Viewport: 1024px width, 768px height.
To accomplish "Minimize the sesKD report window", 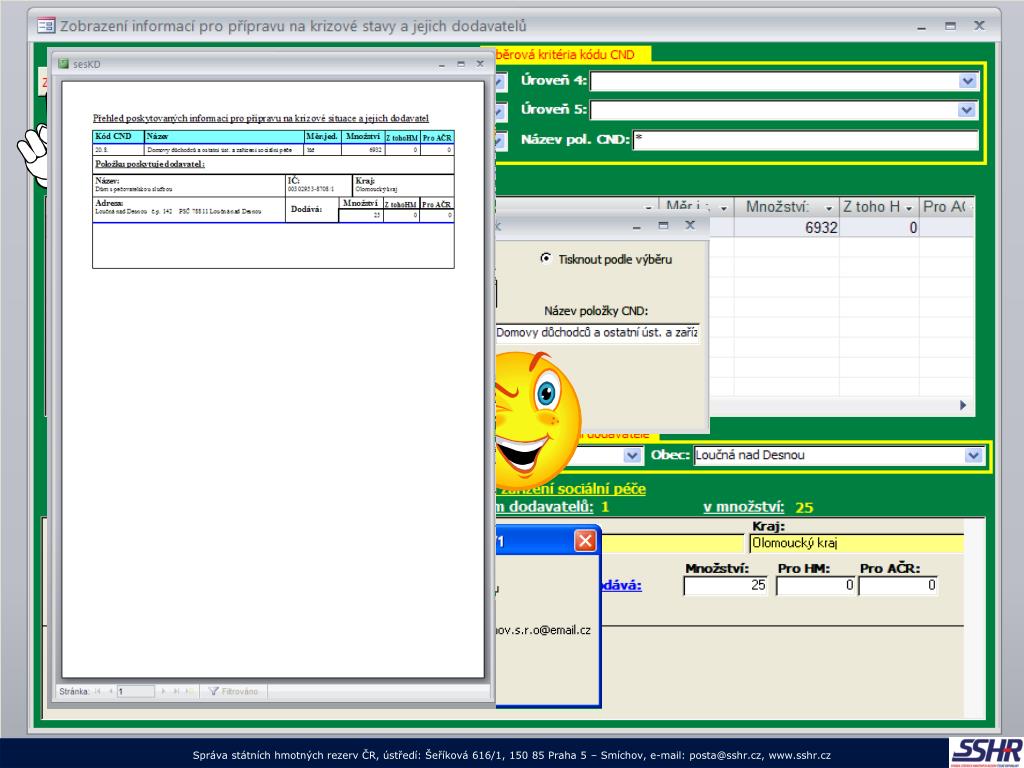I will pyautogui.click(x=441, y=64).
